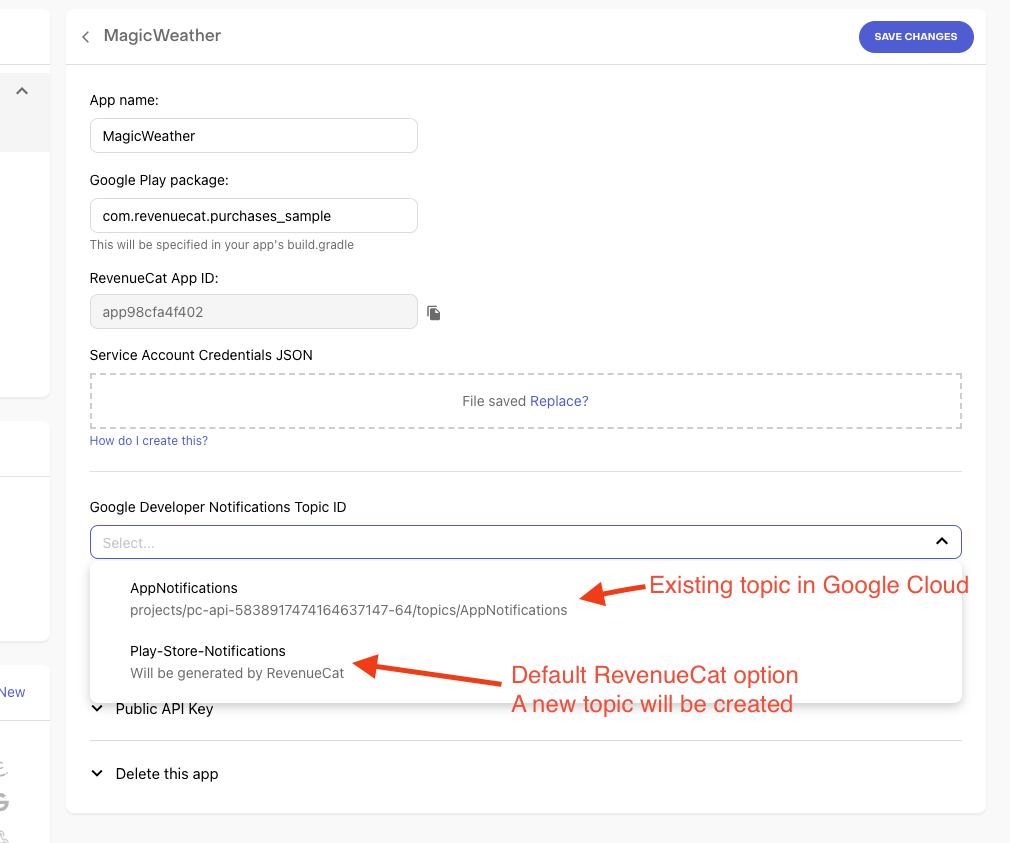The width and height of the screenshot is (1010, 843).
Task: Click the New link in the sidebar
Action: pos(12,692)
